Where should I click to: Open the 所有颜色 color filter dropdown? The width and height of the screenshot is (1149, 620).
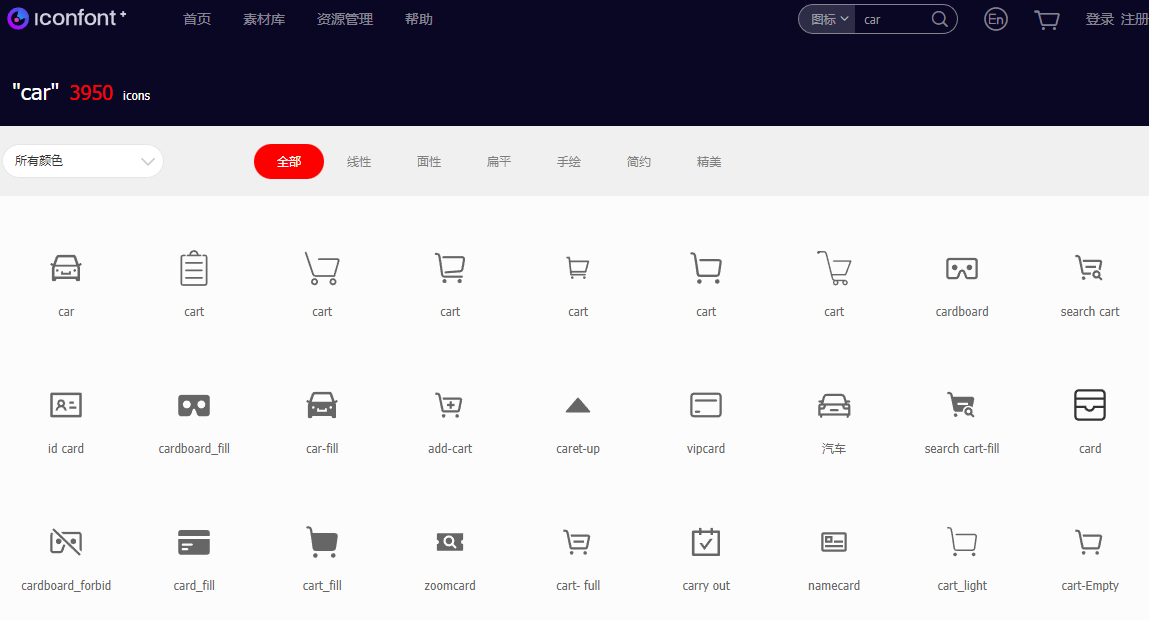(83, 161)
